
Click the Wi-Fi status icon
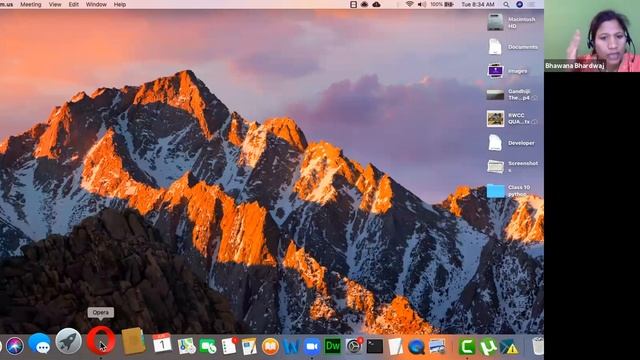(409, 4)
